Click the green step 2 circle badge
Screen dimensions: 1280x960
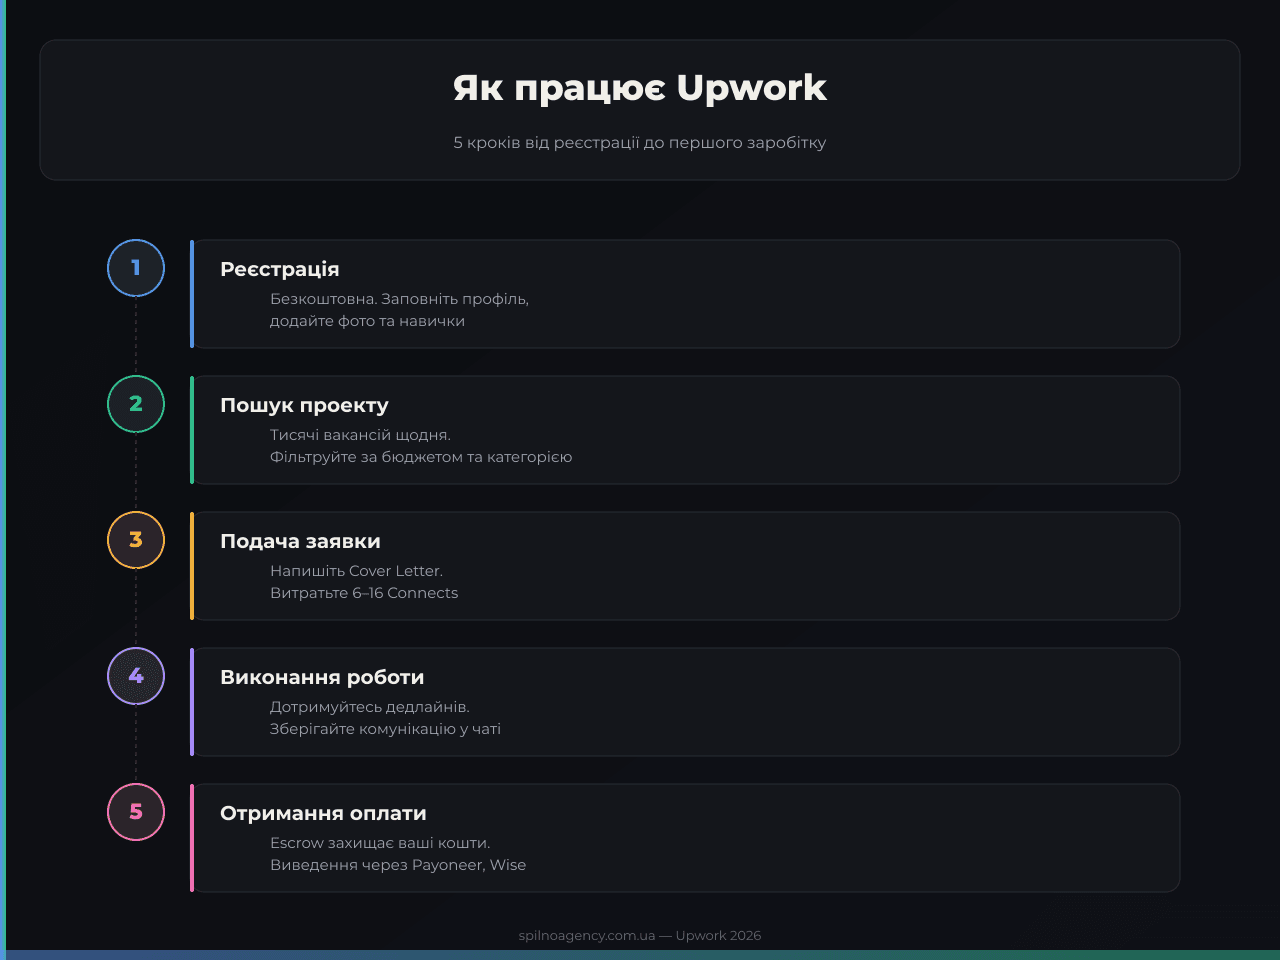136,404
